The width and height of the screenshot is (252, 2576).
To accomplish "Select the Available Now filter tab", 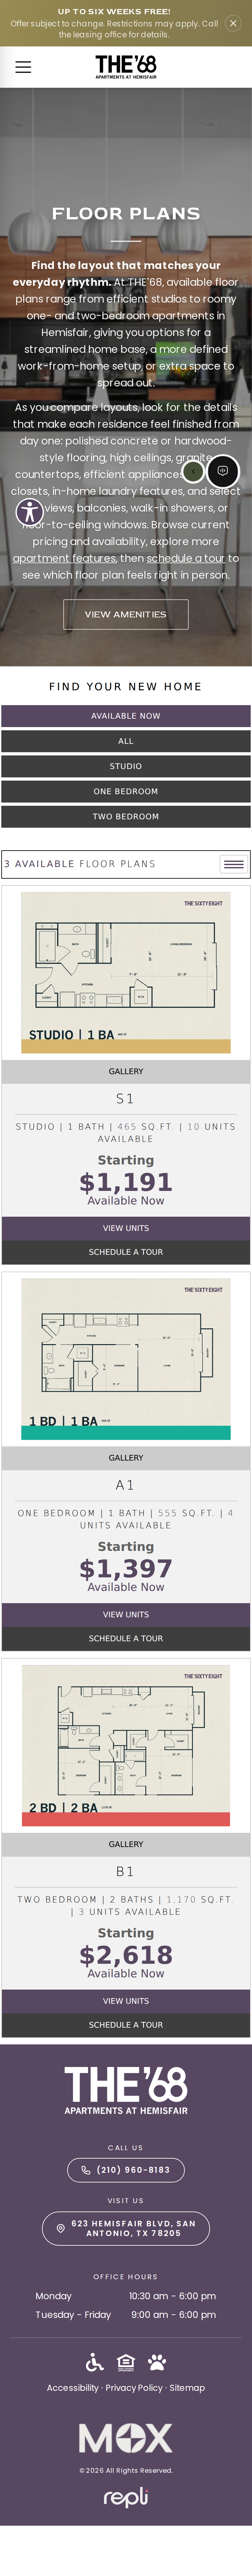I will pyautogui.click(x=126, y=716).
